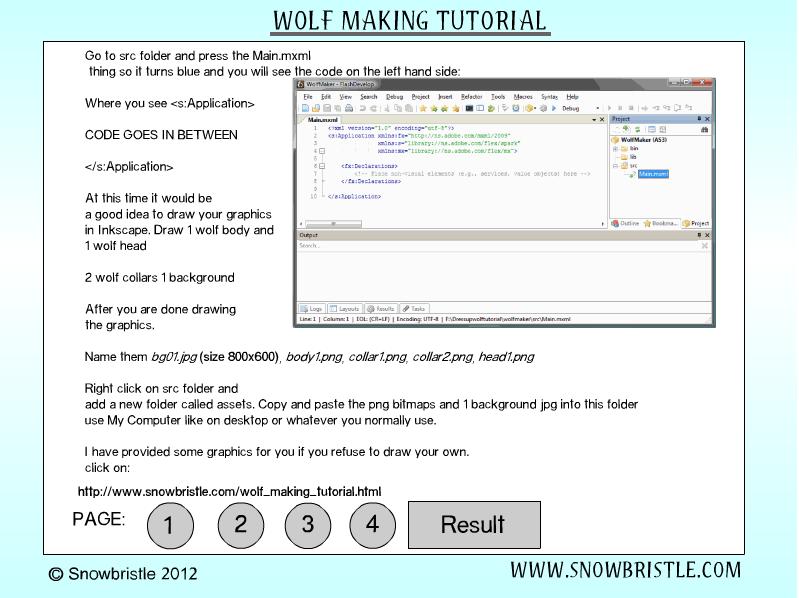The width and height of the screenshot is (799, 598).
Task: Click the command prompt icon in FlashDevelop
Action: pos(469,108)
